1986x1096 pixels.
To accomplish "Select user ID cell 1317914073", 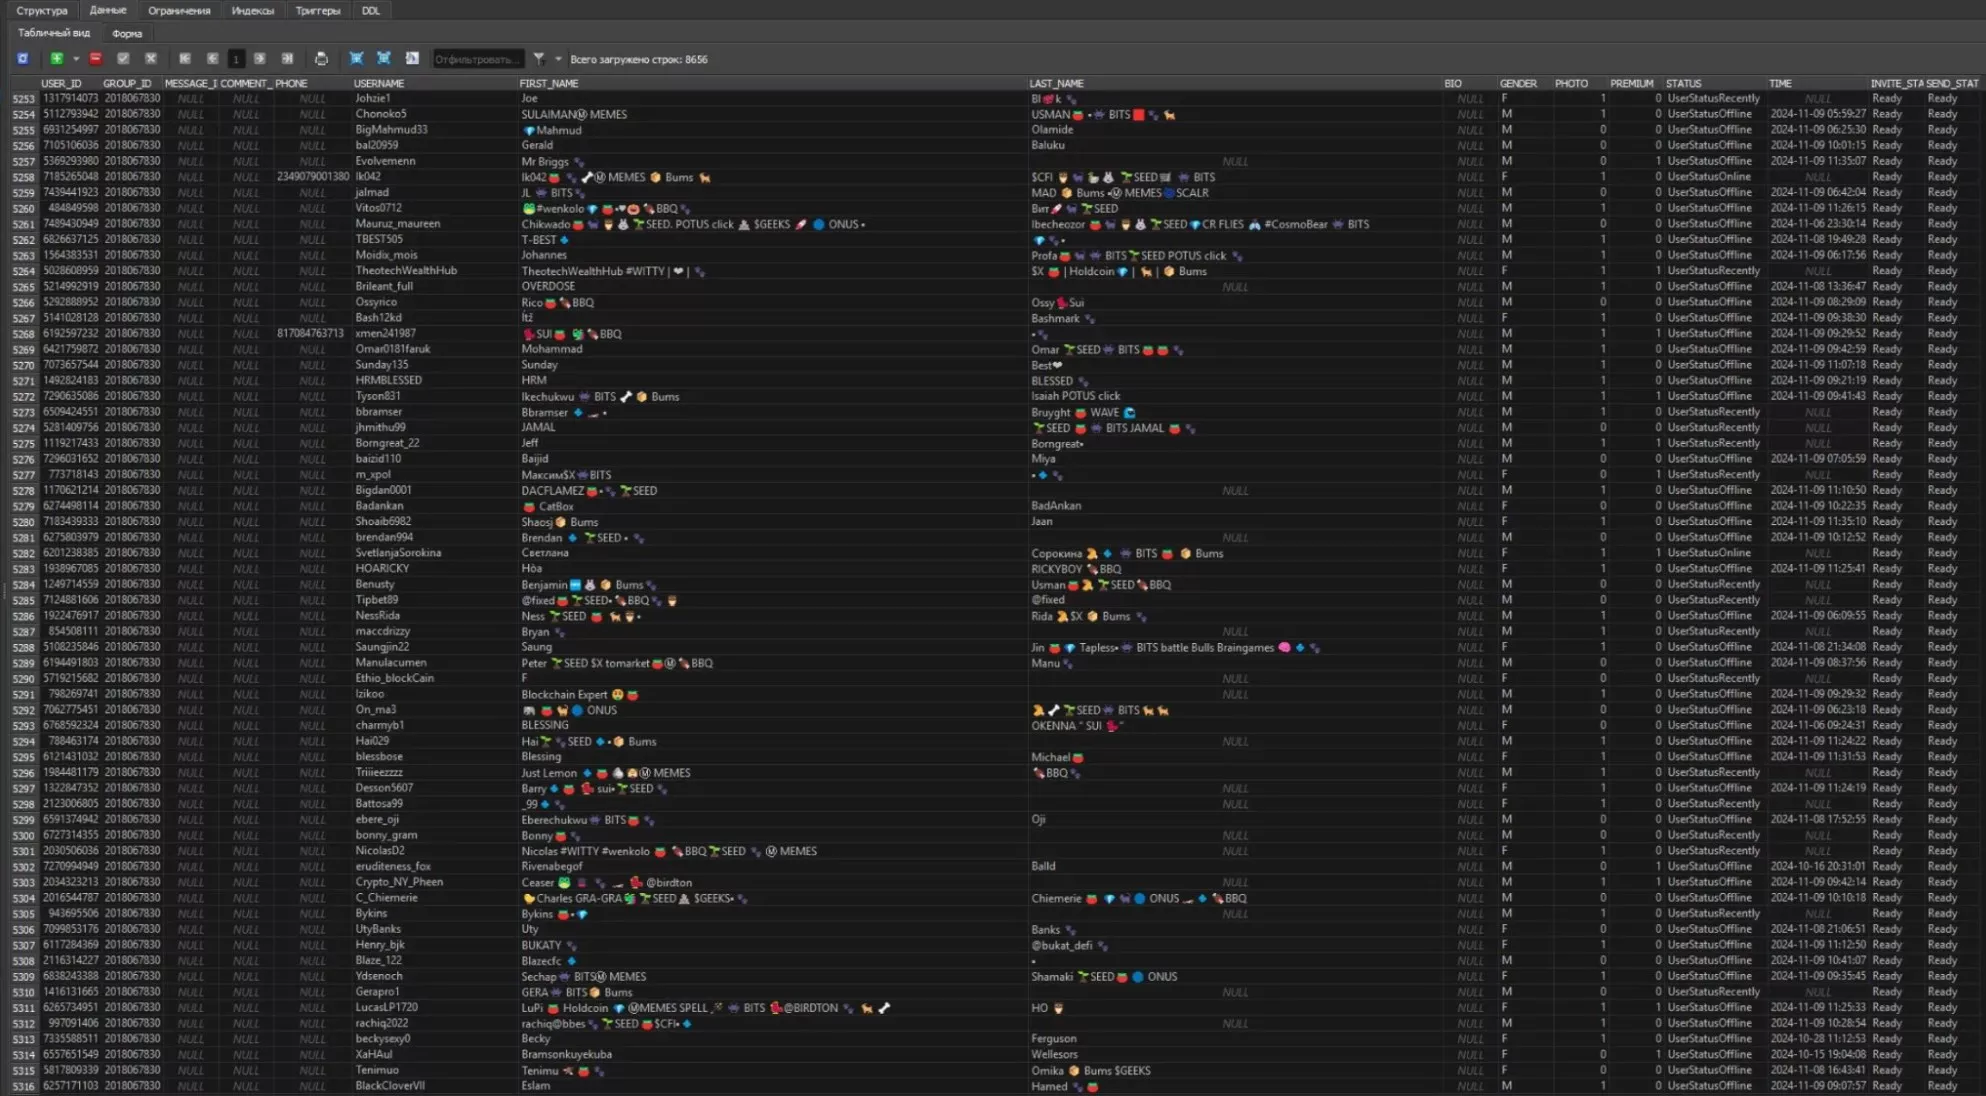I will (x=70, y=99).
